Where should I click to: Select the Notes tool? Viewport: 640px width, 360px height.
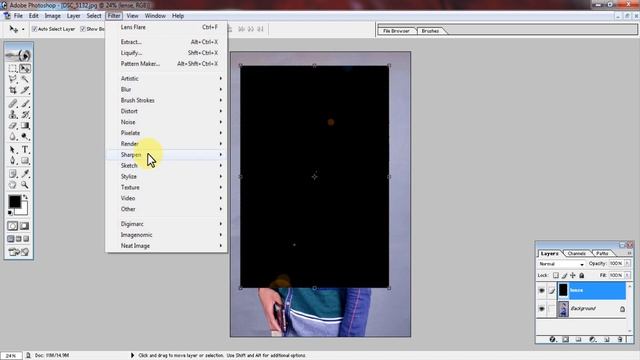[13, 174]
